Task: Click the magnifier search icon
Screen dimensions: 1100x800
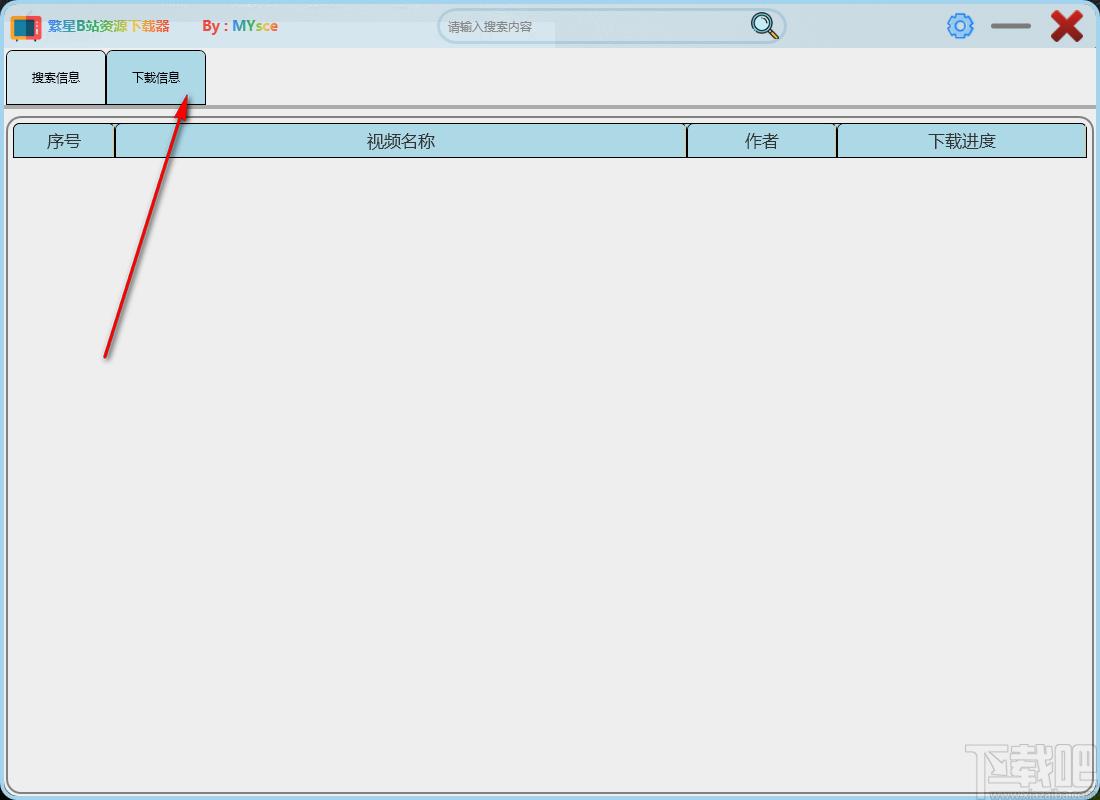Action: coord(764,26)
